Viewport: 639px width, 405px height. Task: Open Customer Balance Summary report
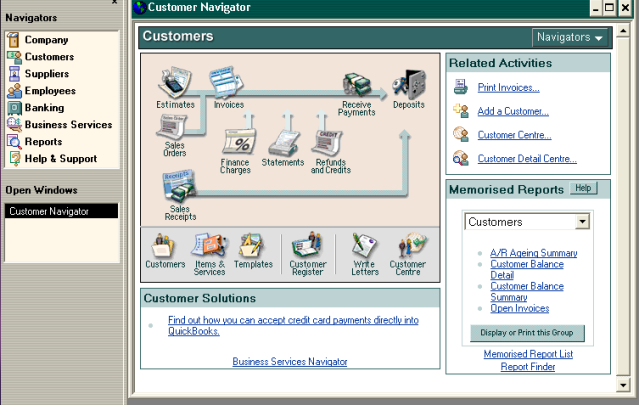[x=527, y=291]
